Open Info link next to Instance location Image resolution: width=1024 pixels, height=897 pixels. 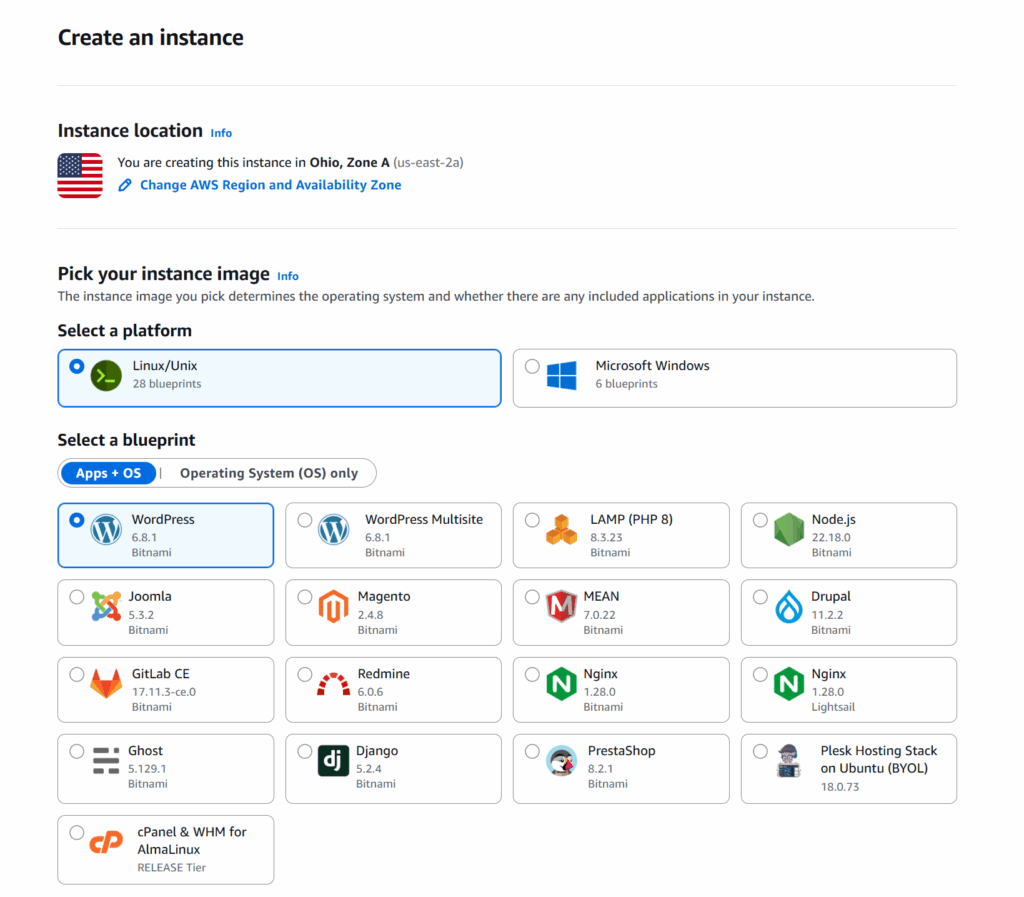221,133
